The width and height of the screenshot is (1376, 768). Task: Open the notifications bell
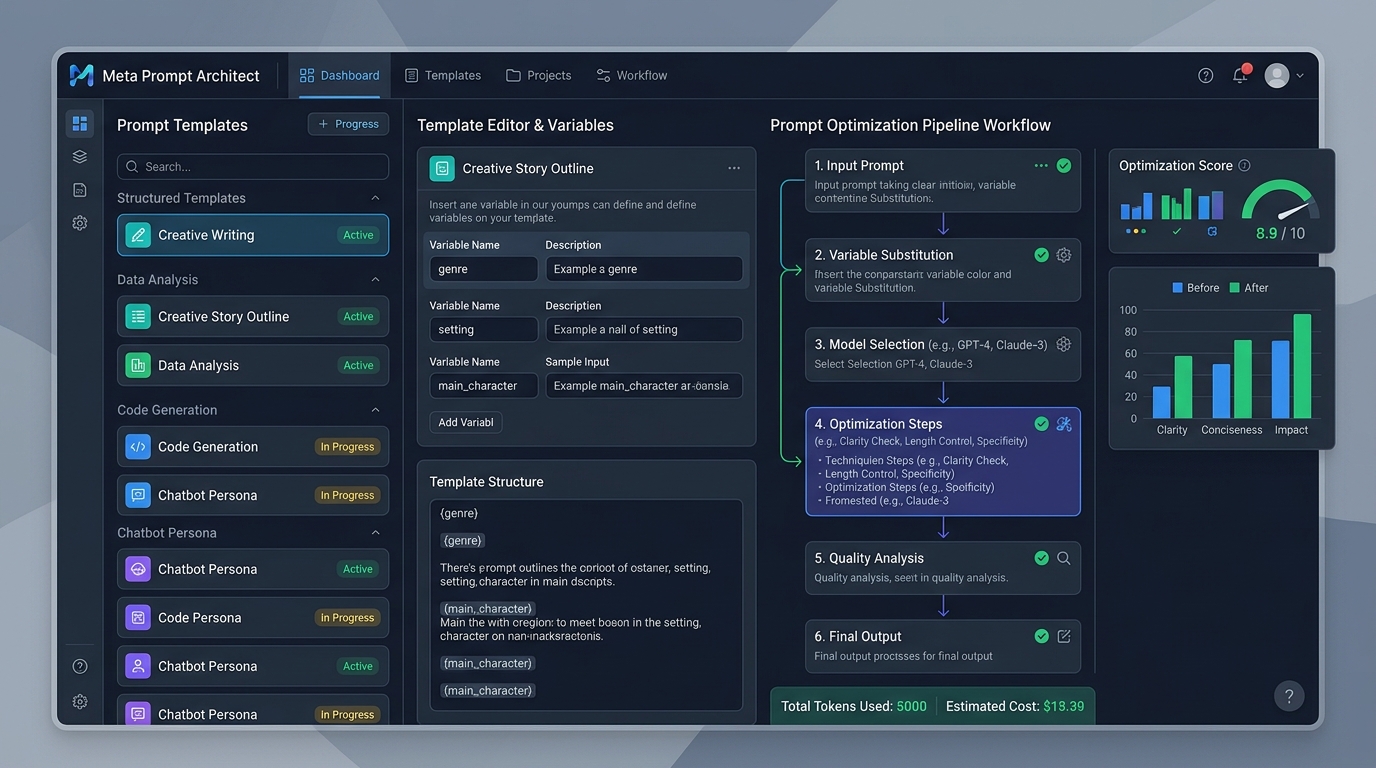(1240, 75)
